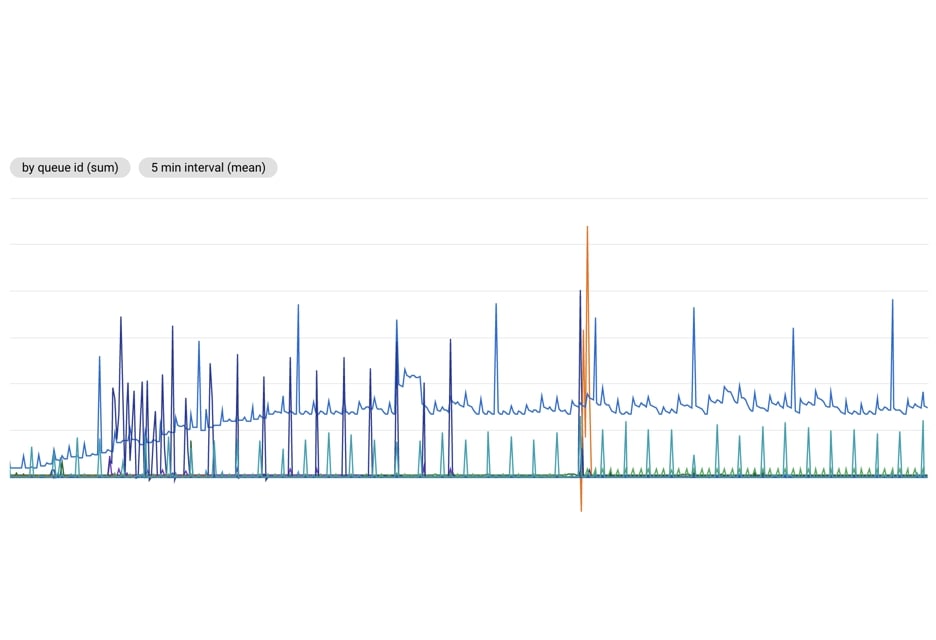
Task: Click the "5 min interval (mean)" chip
Action: point(208,168)
